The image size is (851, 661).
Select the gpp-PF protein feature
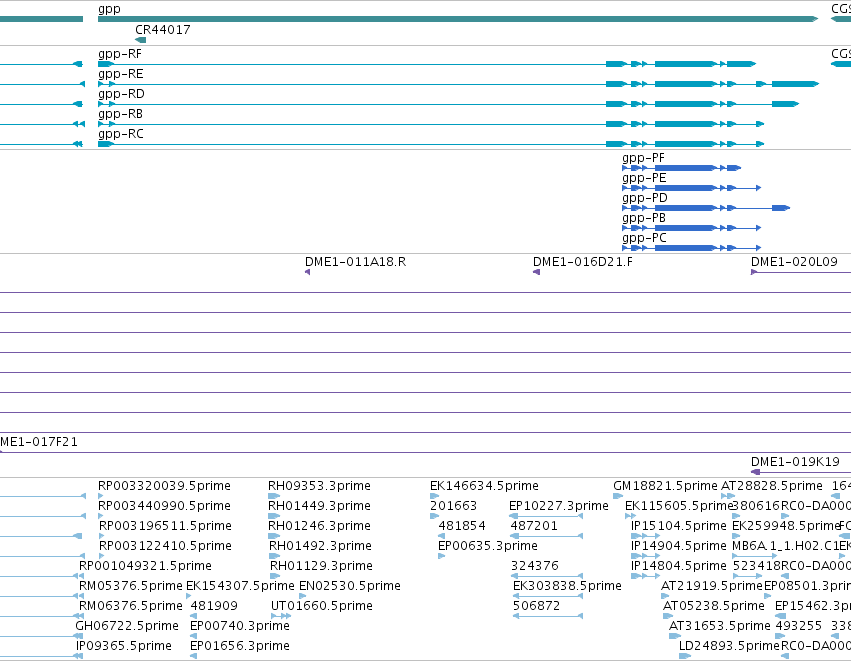click(x=682, y=168)
